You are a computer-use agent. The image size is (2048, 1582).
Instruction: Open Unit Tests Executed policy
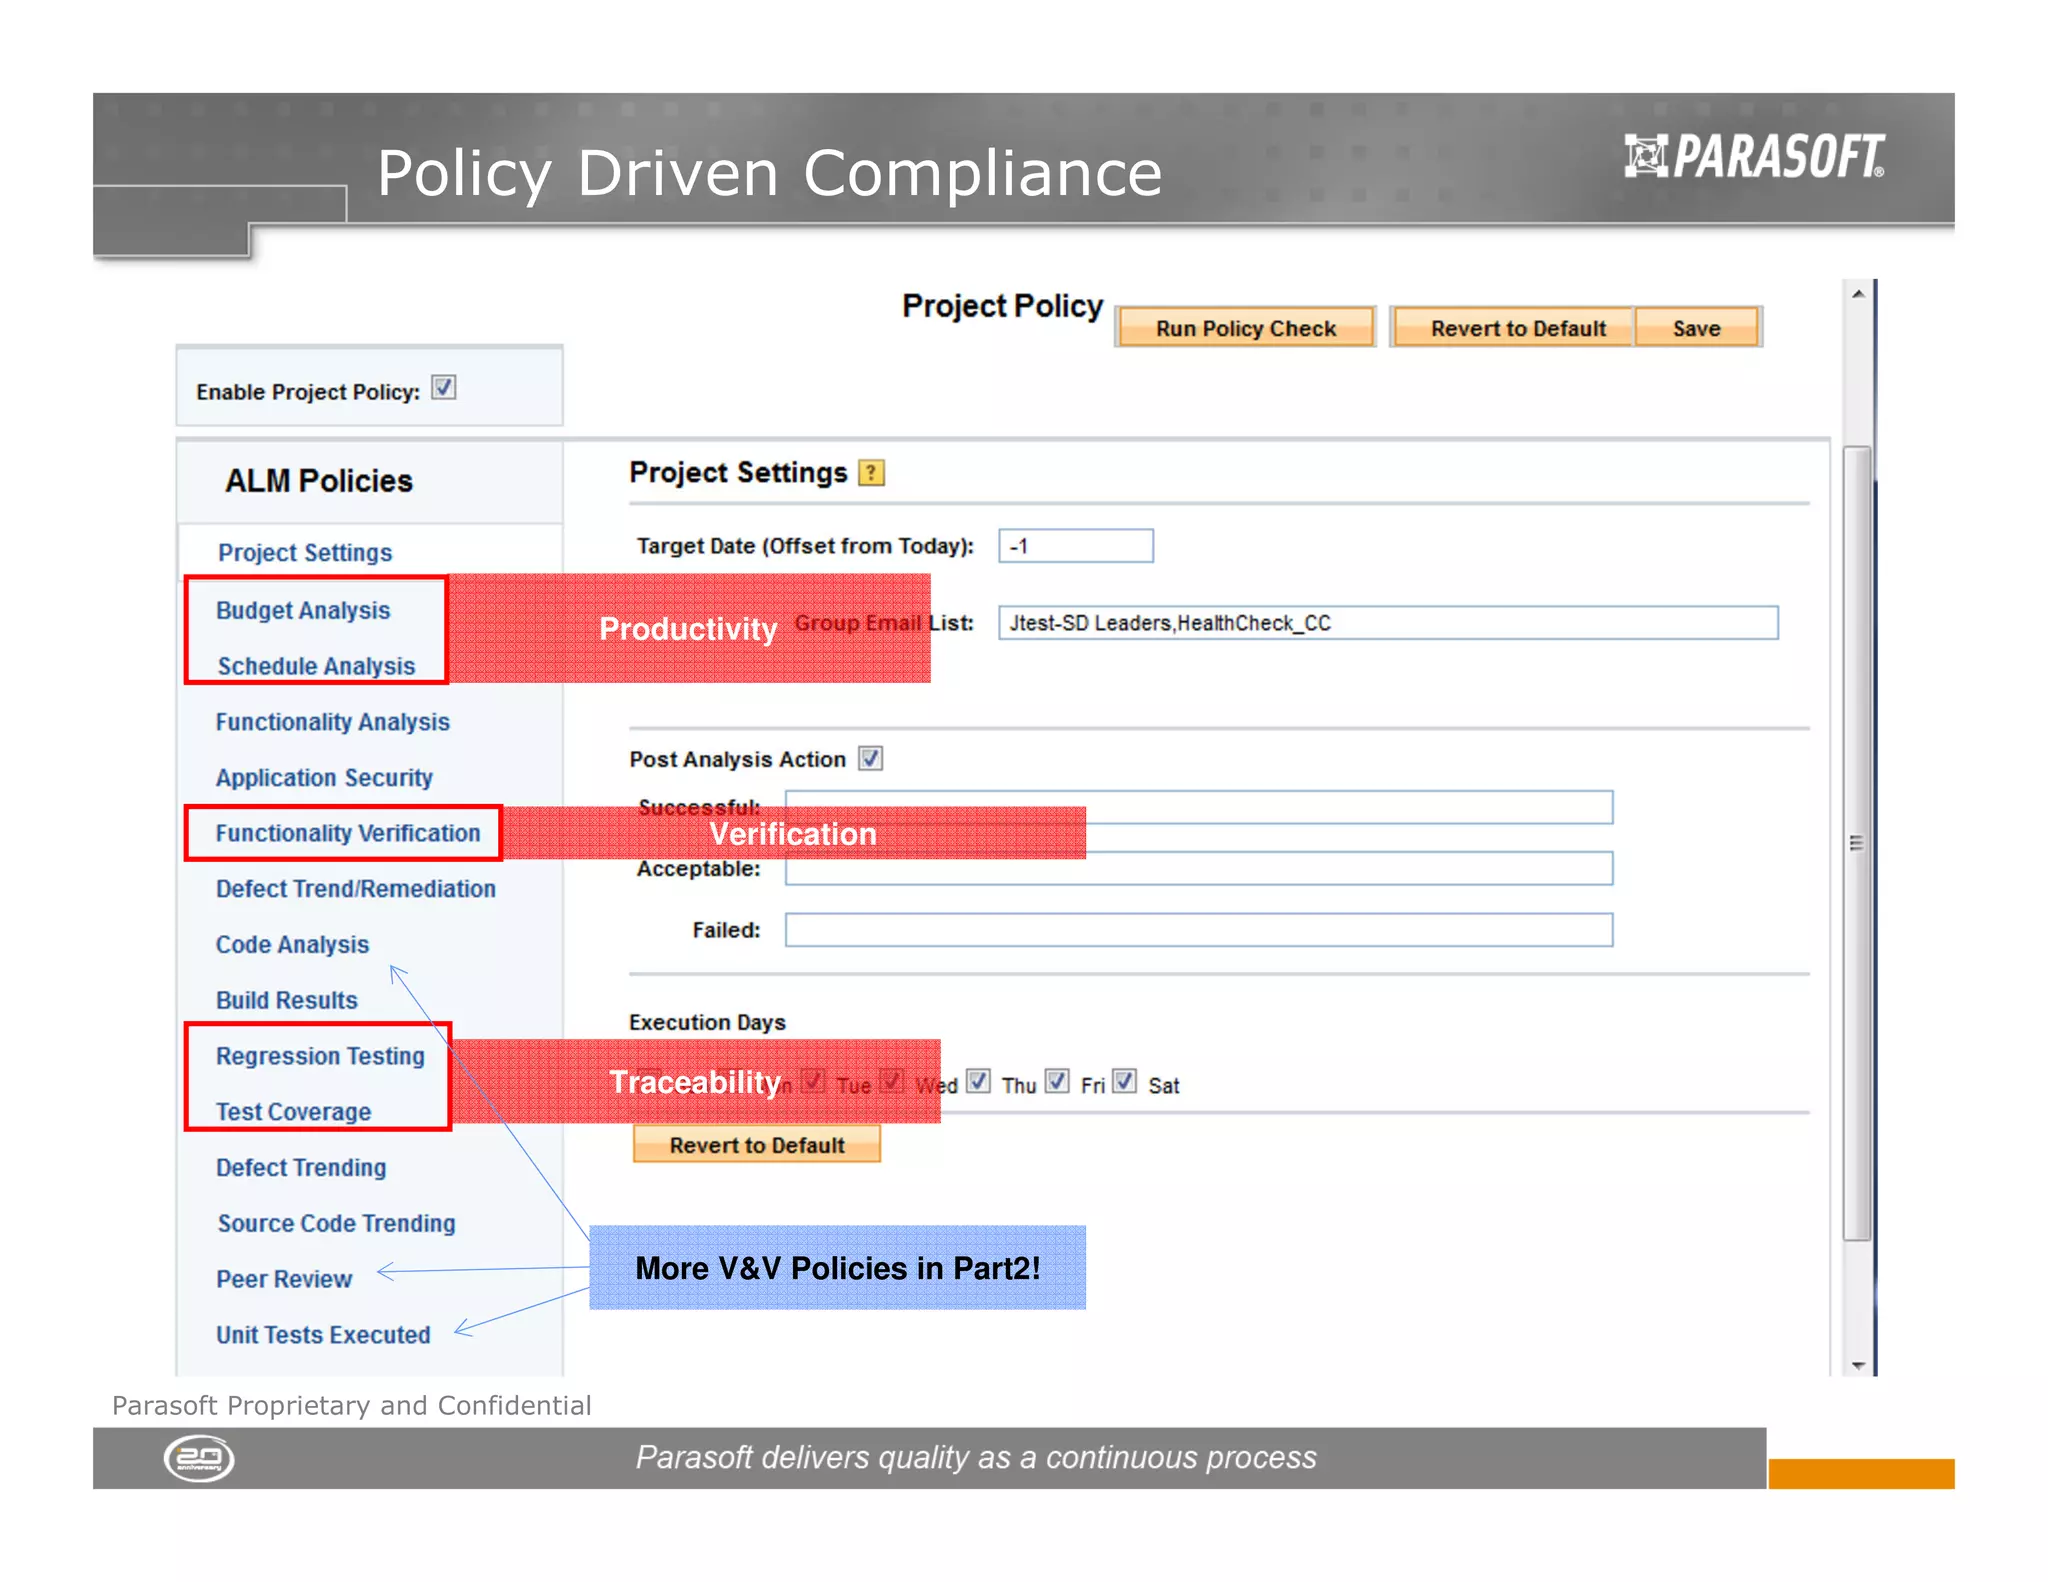click(323, 1335)
